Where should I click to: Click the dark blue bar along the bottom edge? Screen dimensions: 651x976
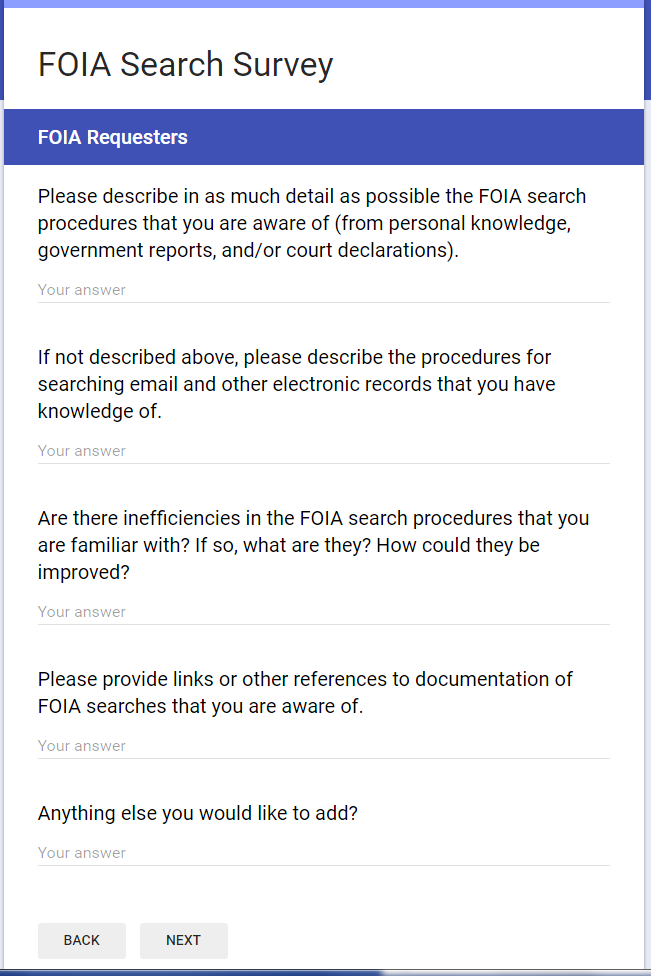pyautogui.click(x=190, y=972)
